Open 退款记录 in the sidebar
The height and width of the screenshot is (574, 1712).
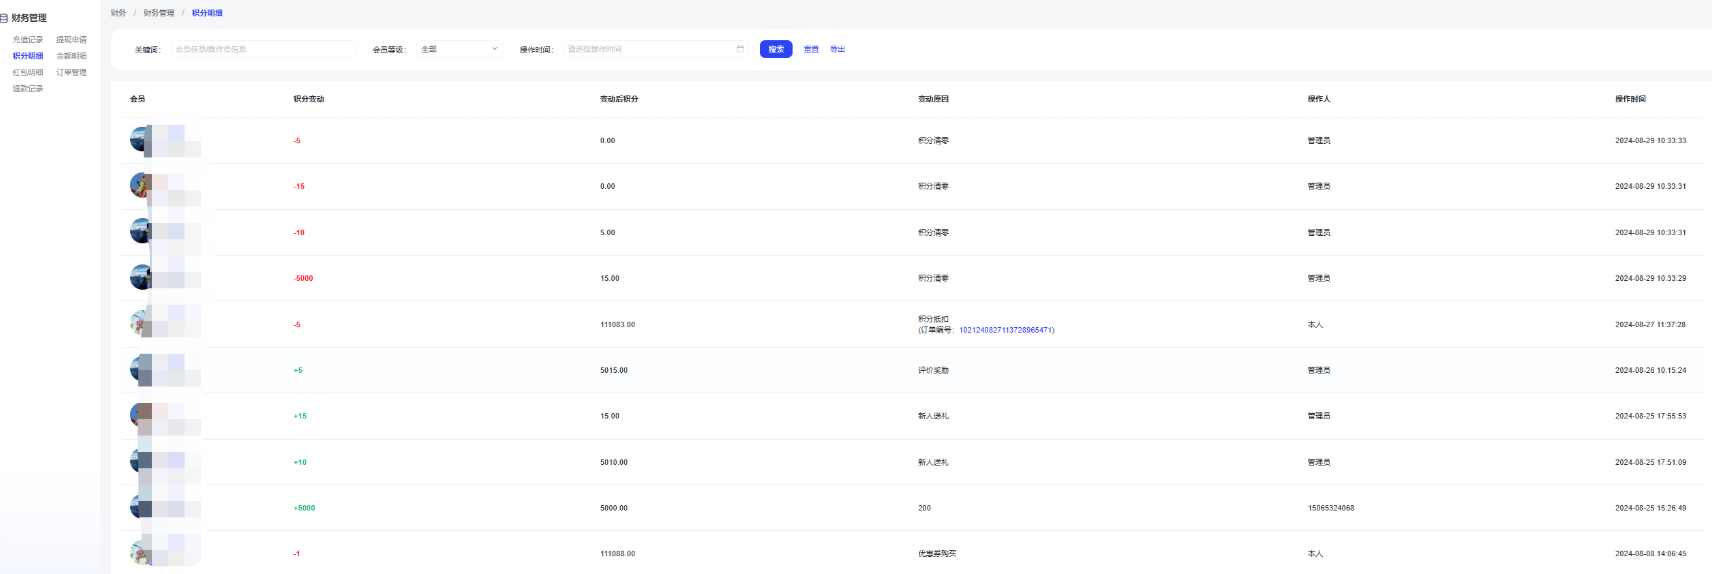pyautogui.click(x=28, y=89)
